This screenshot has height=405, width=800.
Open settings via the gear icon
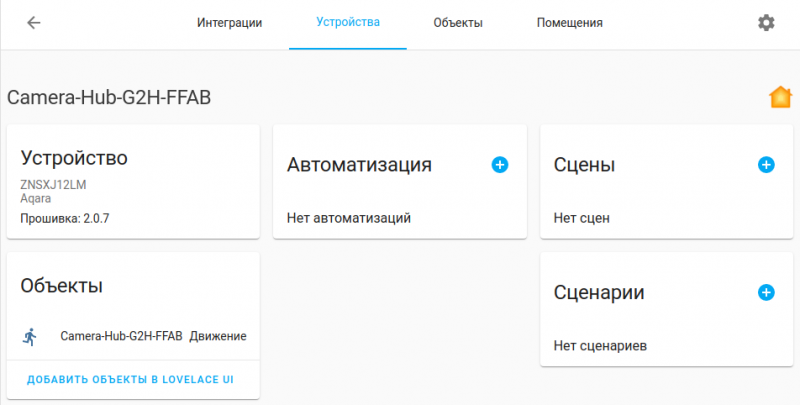coord(766,23)
